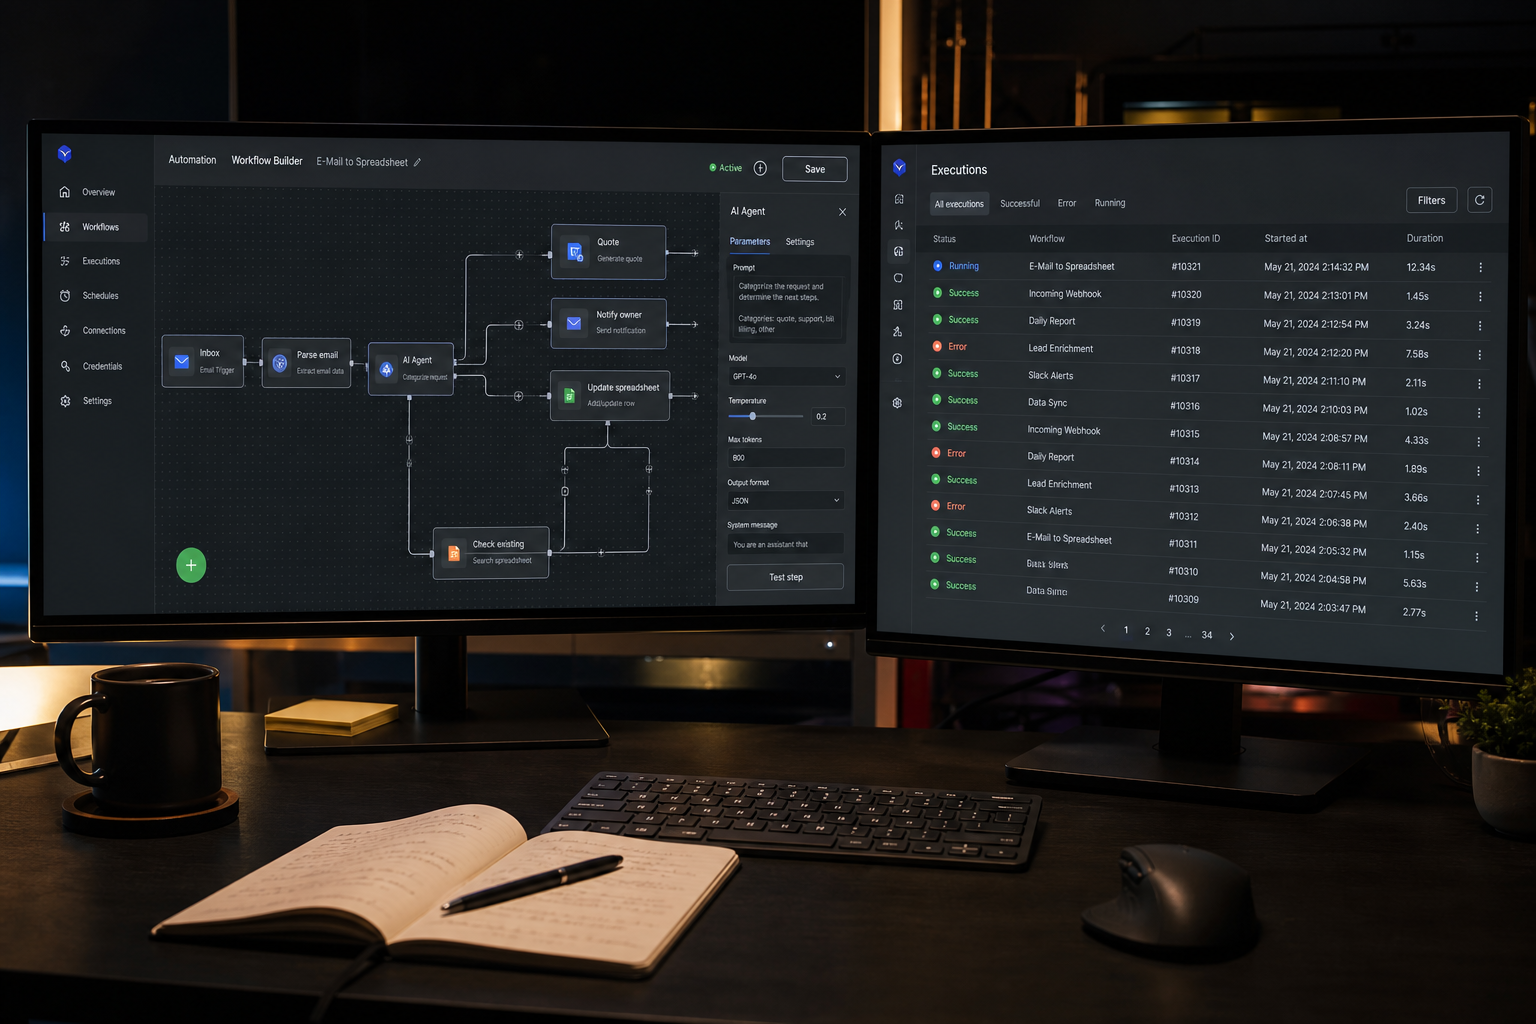Screen dimensions: 1536x1024
Task: Refresh the Executions list
Action: coord(1480,200)
